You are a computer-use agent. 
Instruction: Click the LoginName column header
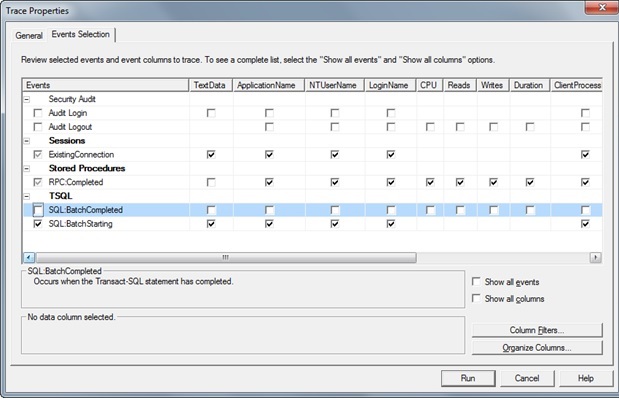click(390, 85)
